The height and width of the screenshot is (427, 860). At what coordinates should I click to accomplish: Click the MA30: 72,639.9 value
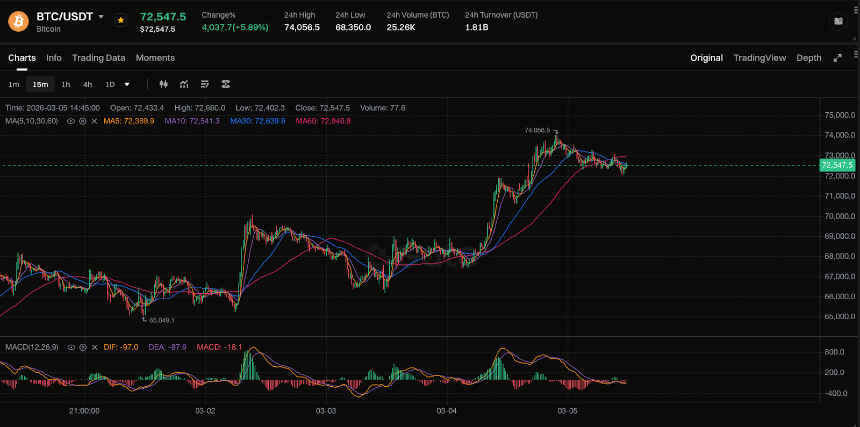[258, 121]
